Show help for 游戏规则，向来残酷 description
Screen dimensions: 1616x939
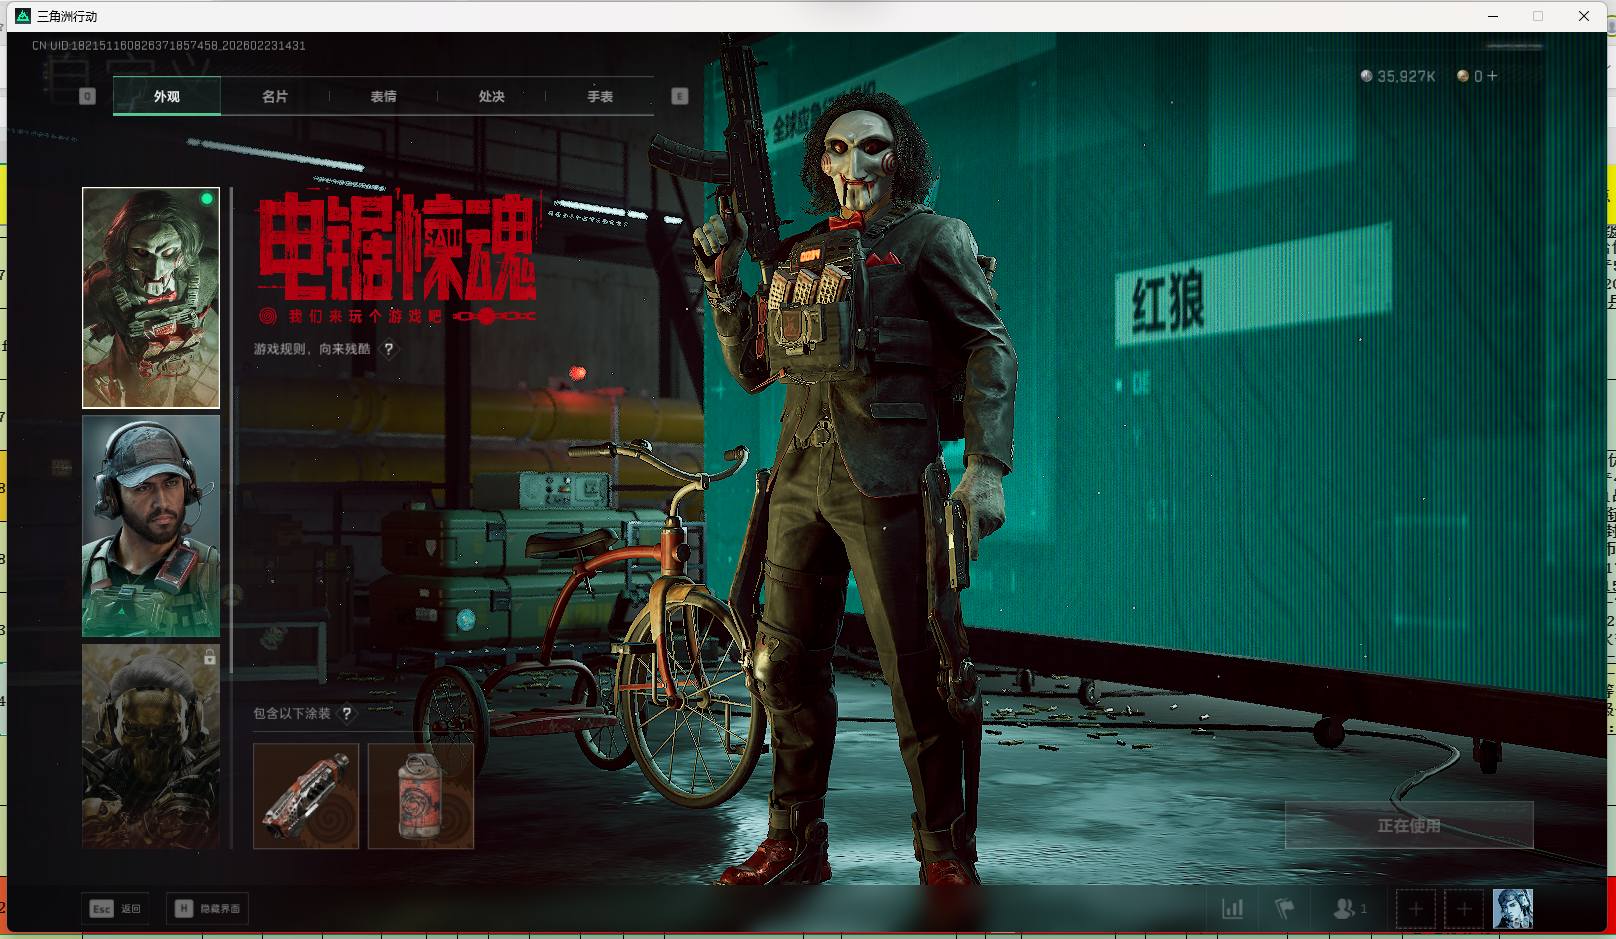[389, 349]
